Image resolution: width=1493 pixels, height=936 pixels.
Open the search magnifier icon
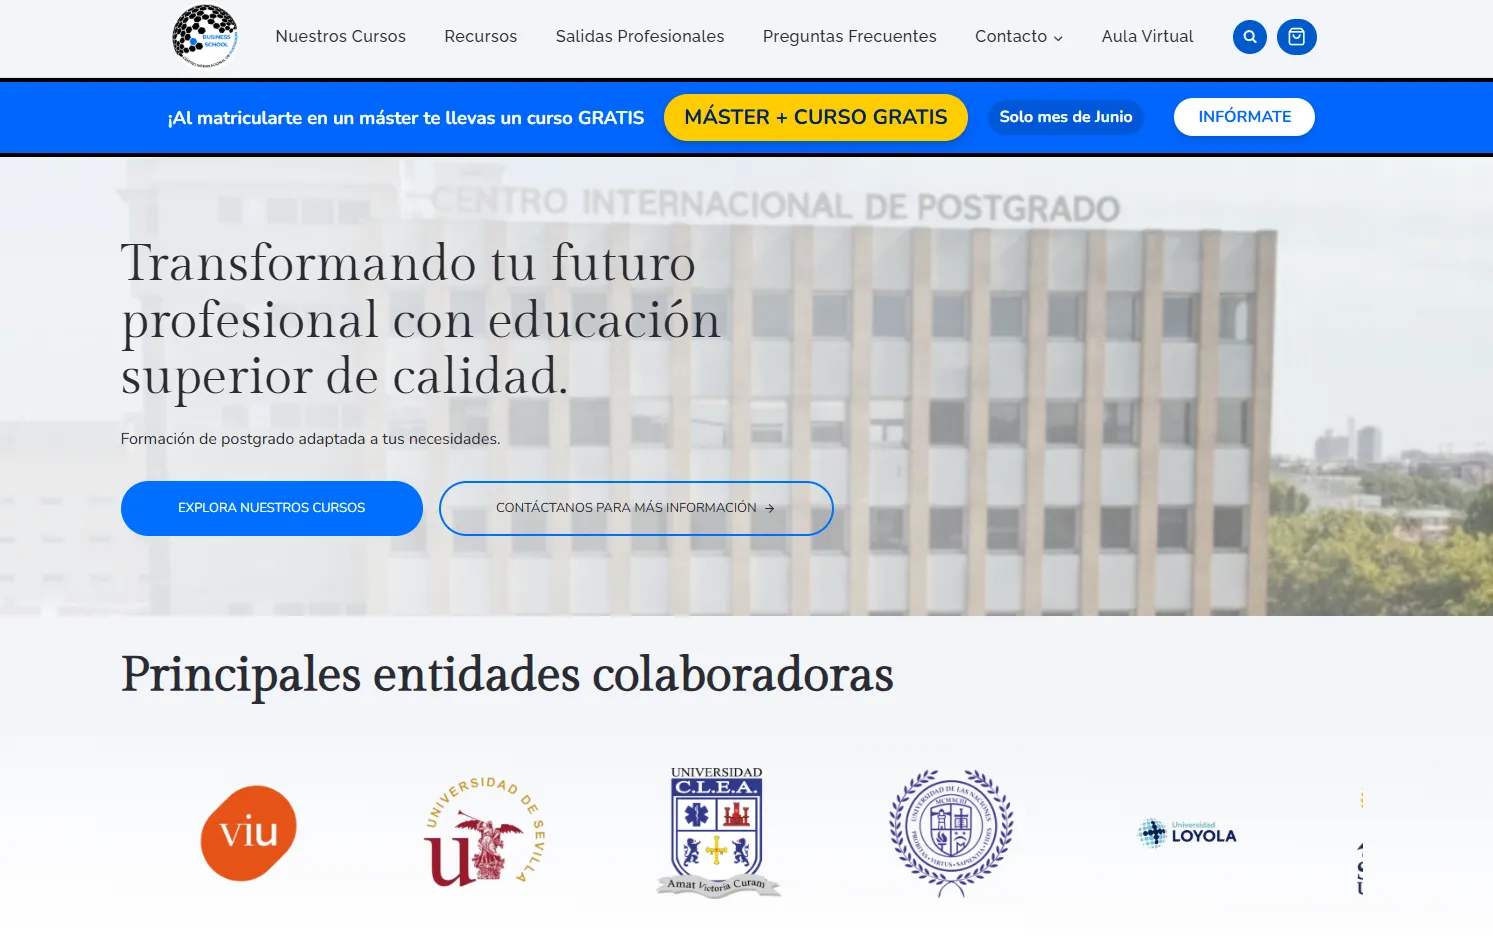(1249, 37)
